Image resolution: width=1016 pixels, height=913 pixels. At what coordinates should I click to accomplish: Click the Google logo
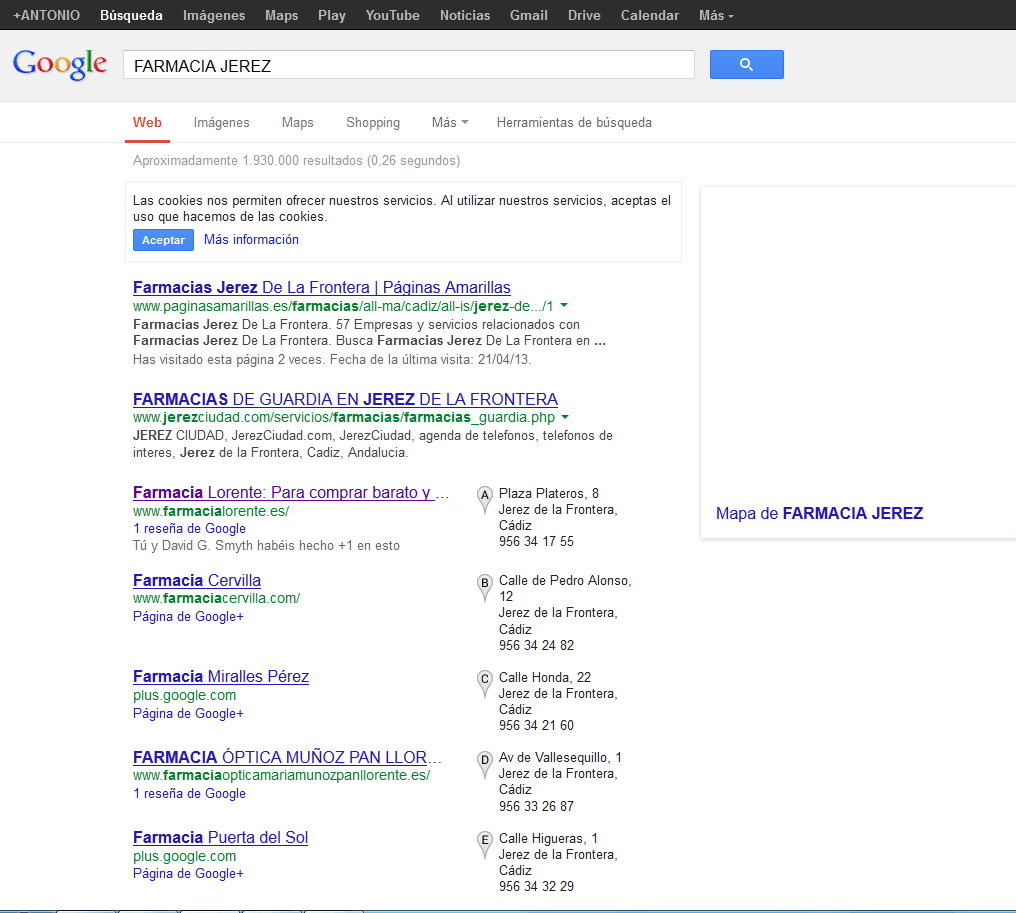tap(60, 64)
